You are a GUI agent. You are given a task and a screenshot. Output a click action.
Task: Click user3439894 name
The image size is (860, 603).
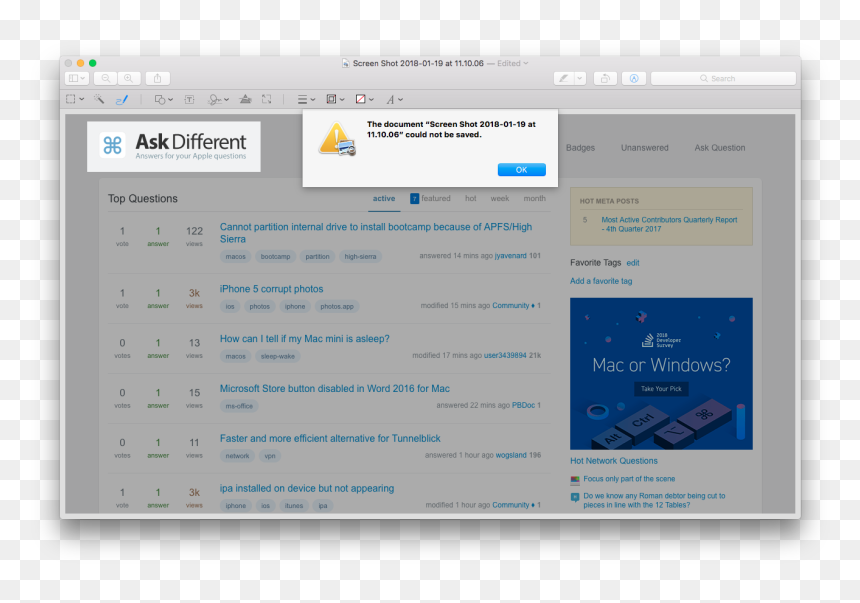(505, 355)
